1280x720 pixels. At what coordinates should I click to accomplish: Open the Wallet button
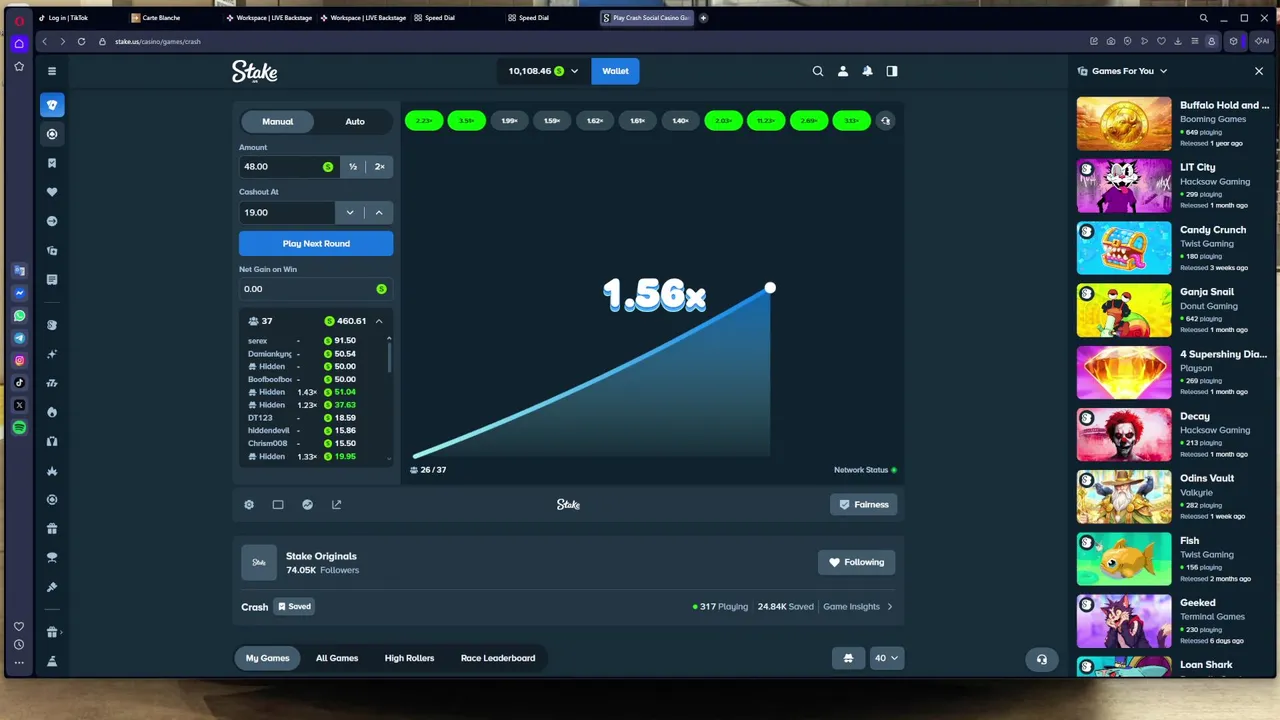615,71
